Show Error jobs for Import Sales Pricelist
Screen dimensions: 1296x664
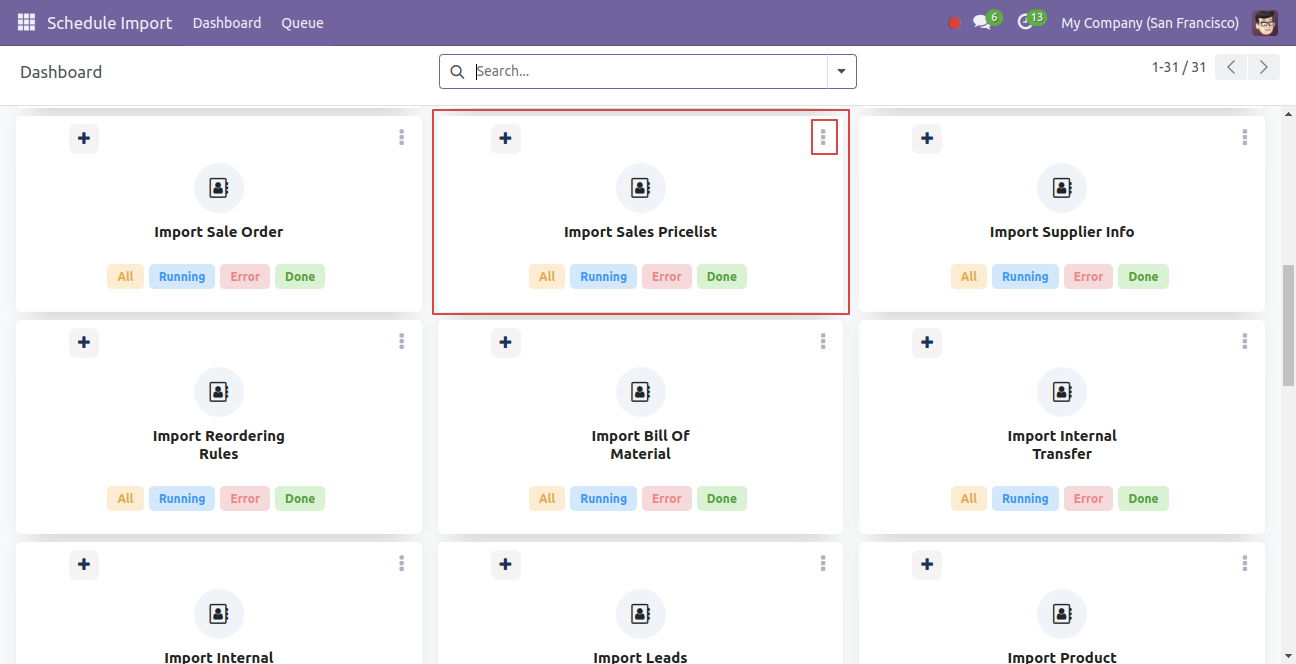tap(667, 277)
